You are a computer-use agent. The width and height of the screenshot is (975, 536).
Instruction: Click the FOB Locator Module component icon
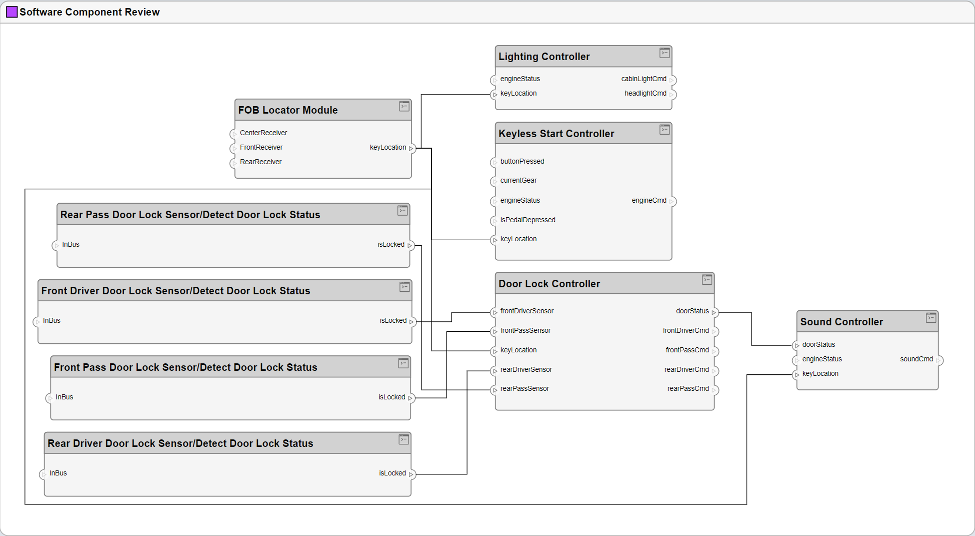(x=404, y=106)
